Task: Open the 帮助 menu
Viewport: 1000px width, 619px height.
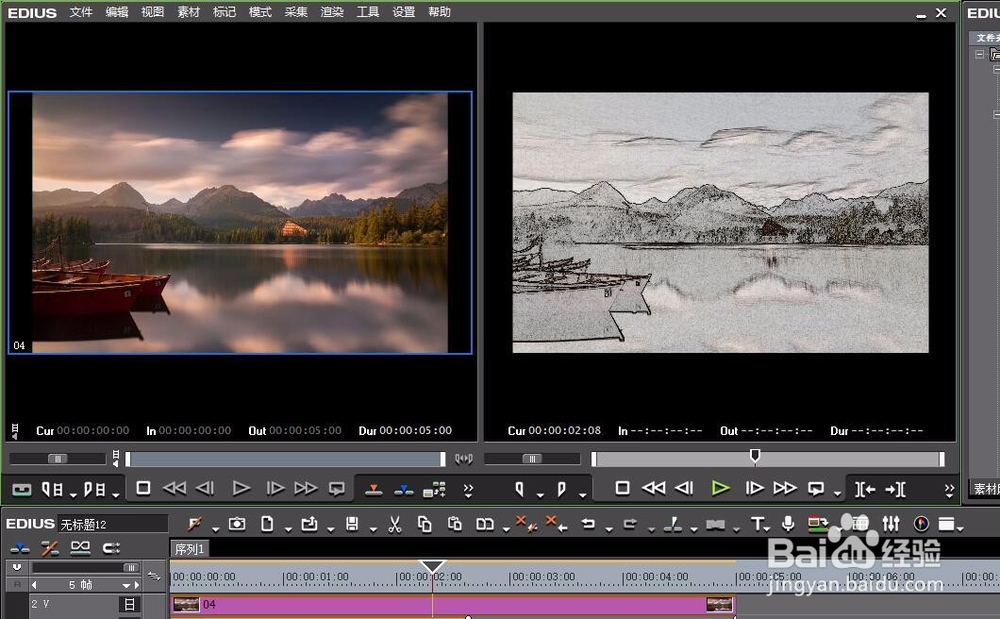Action: click(439, 12)
